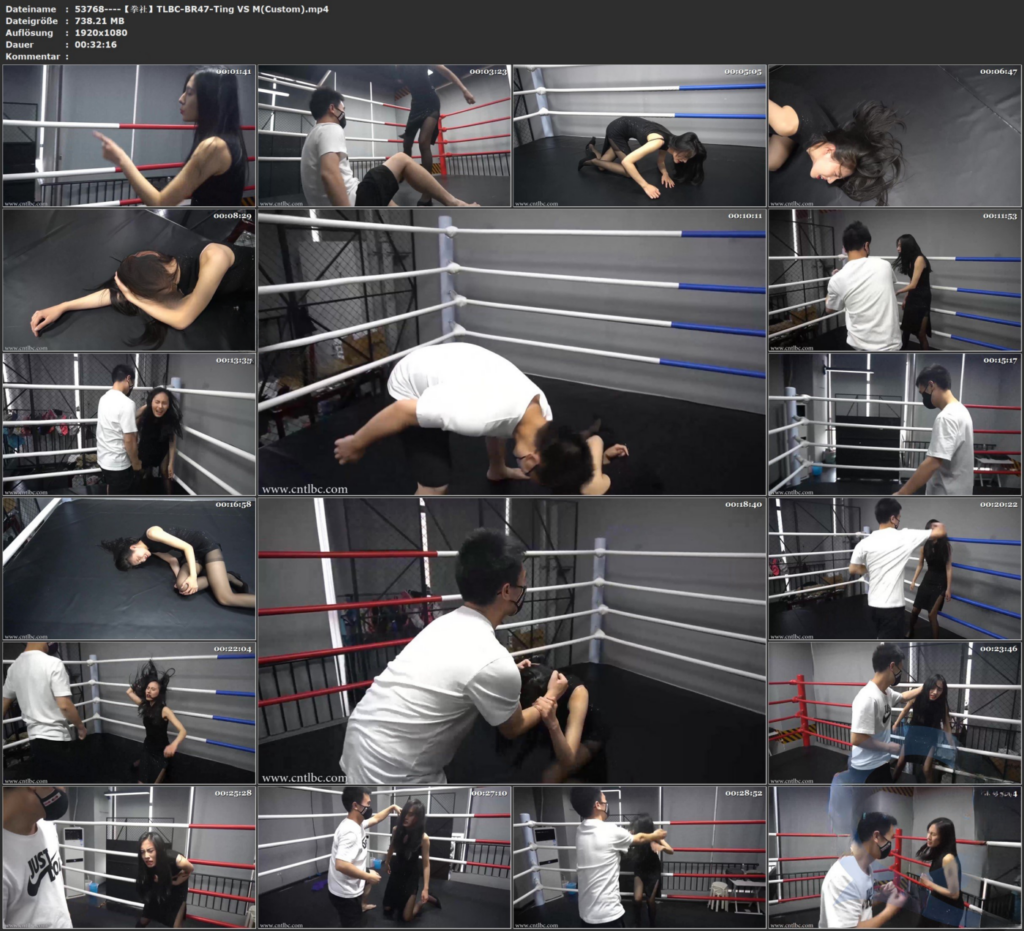This screenshot has width=1024, height=931.
Task: Pick the frame stamped 00:27:10
Action: (384, 857)
